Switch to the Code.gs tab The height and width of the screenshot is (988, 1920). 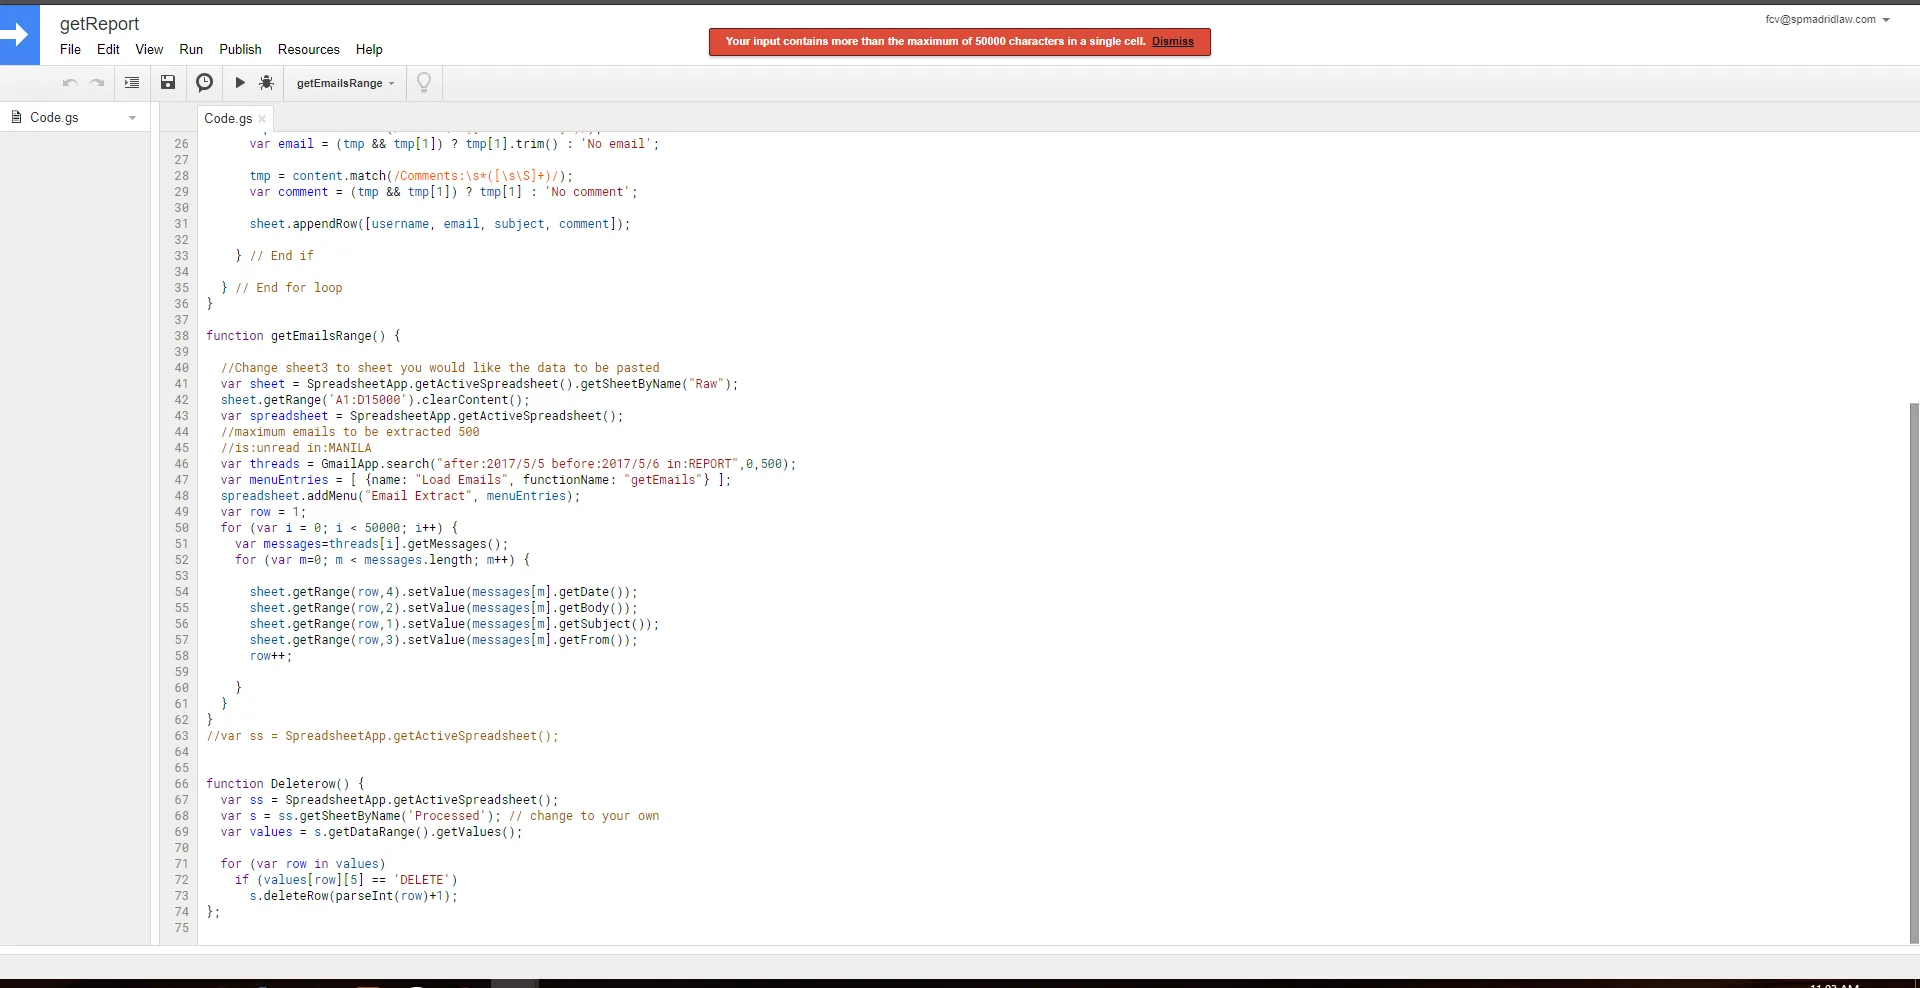pyautogui.click(x=228, y=118)
